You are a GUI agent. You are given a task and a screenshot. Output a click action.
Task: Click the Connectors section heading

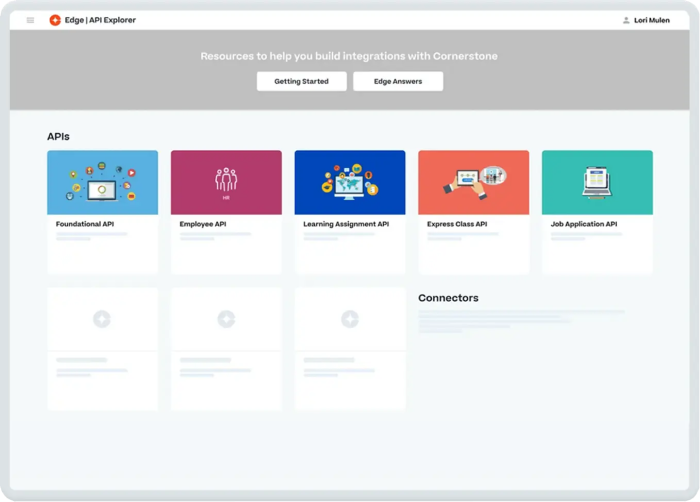coord(448,298)
